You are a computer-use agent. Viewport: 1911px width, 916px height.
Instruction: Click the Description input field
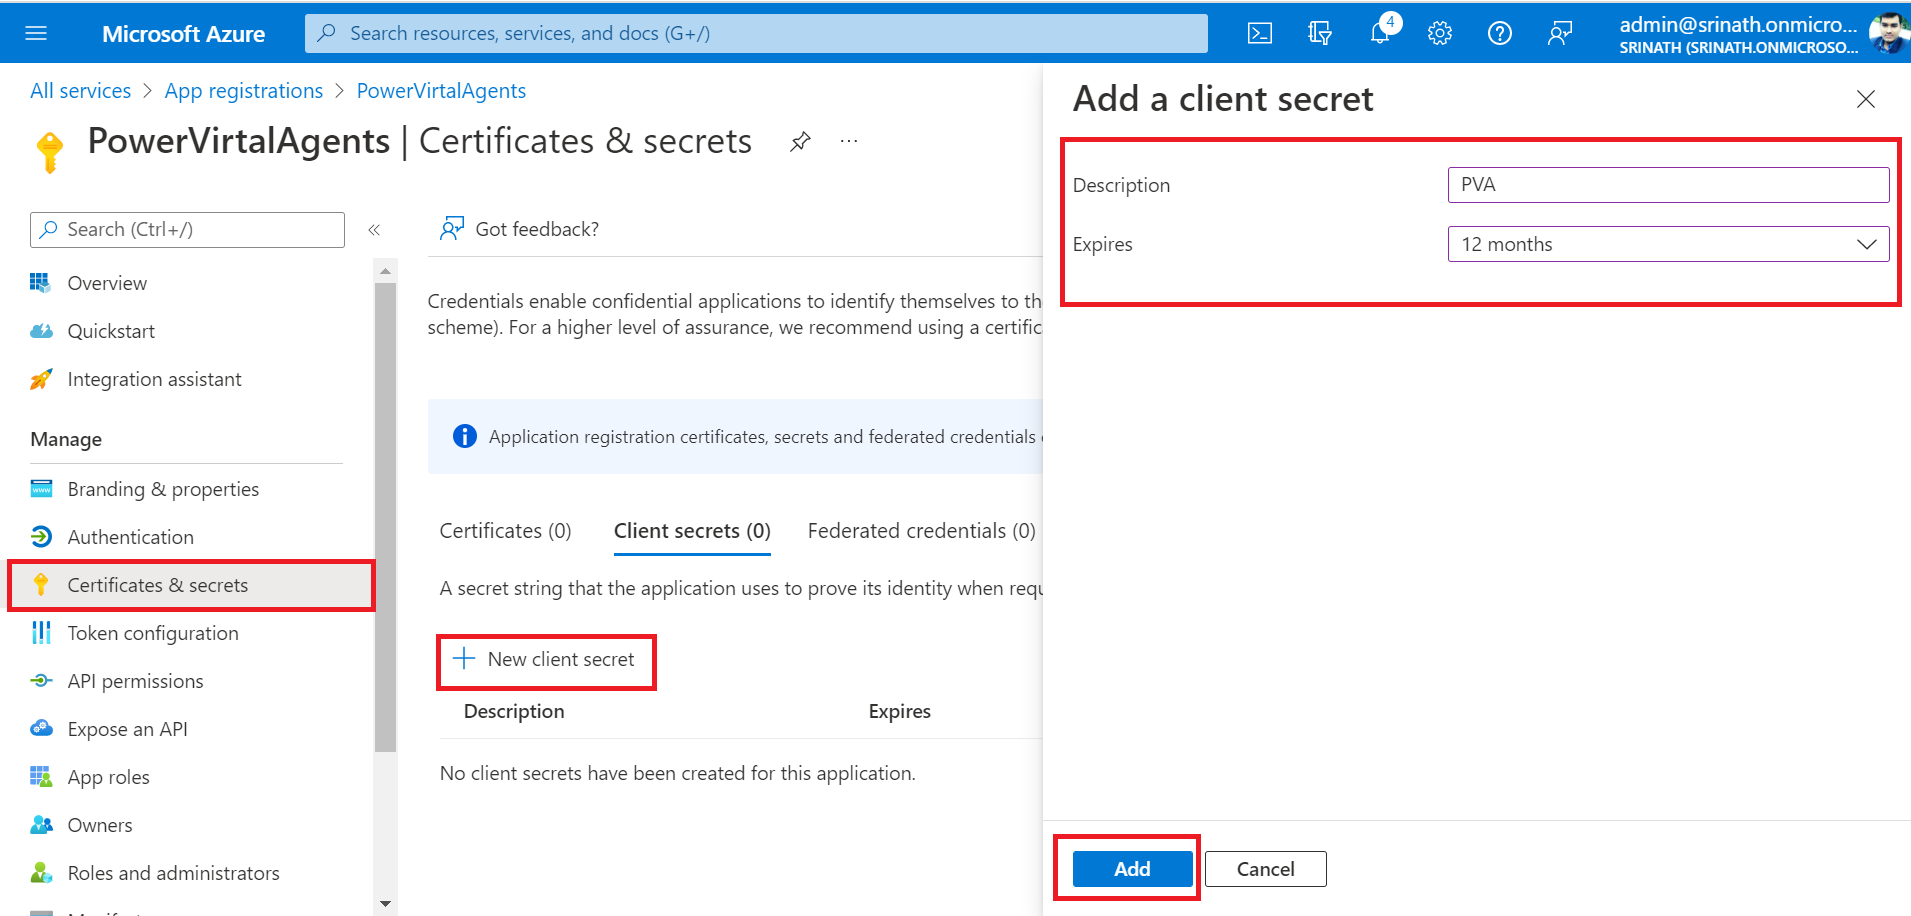(x=1668, y=185)
